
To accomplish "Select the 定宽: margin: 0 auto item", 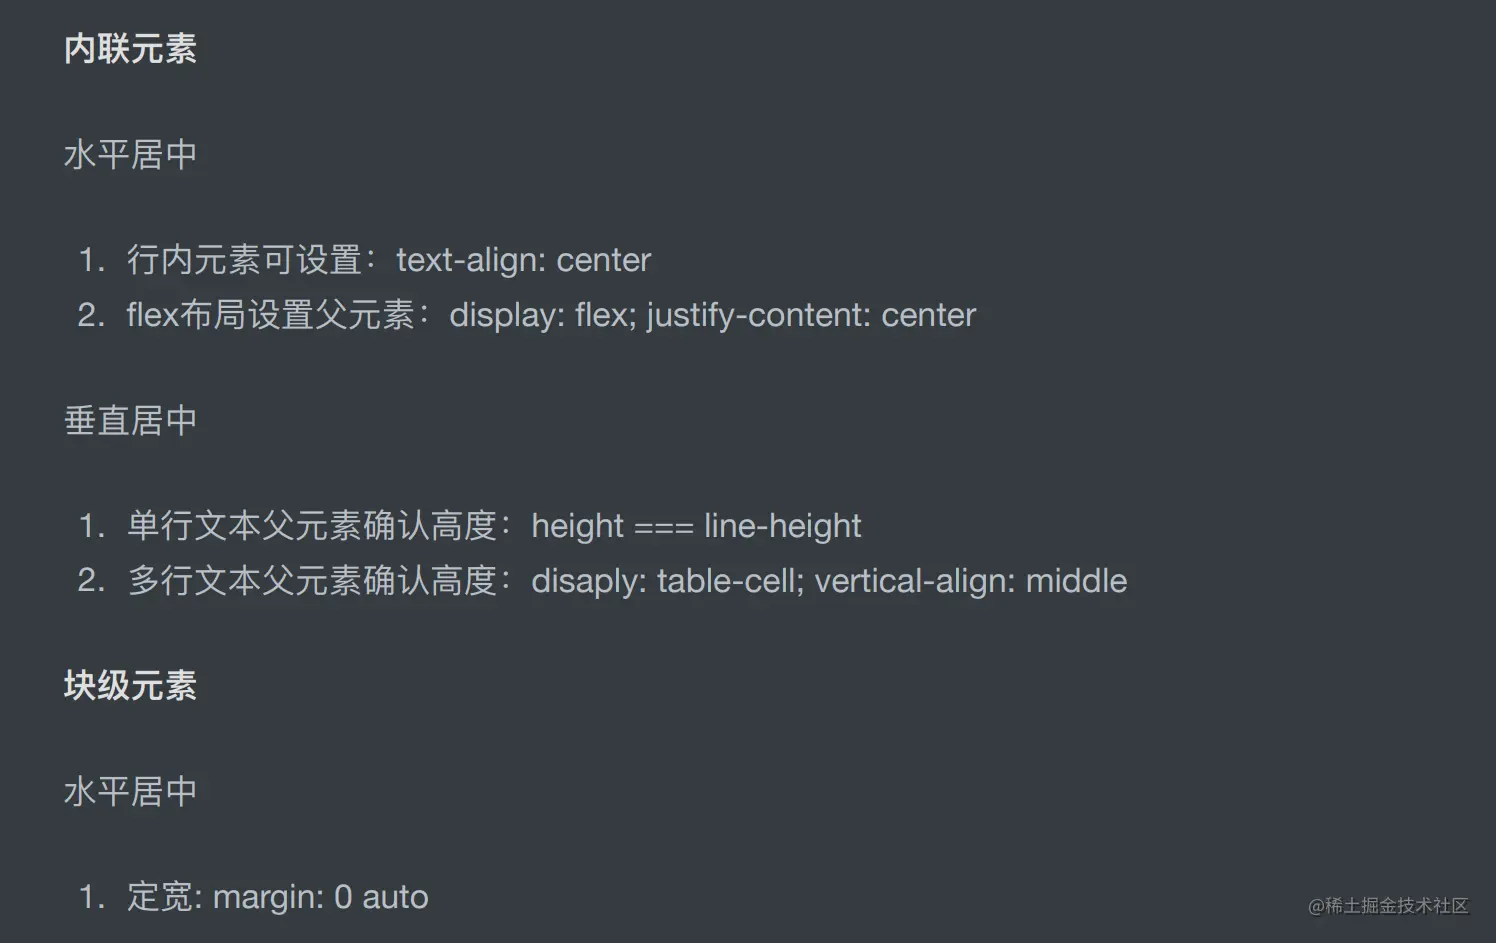I will (x=254, y=897).
